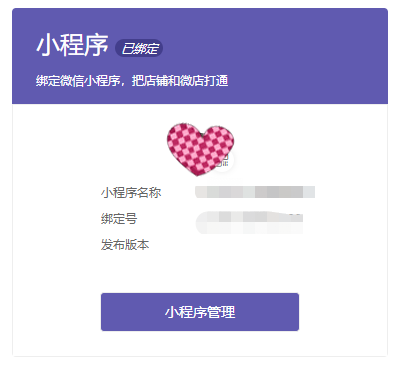Image resolution: width=403 pixels, height=368 pixels.
Task: Open the QR code icon beside the heart
Action: pyautogui.click(x=224, y=161)
